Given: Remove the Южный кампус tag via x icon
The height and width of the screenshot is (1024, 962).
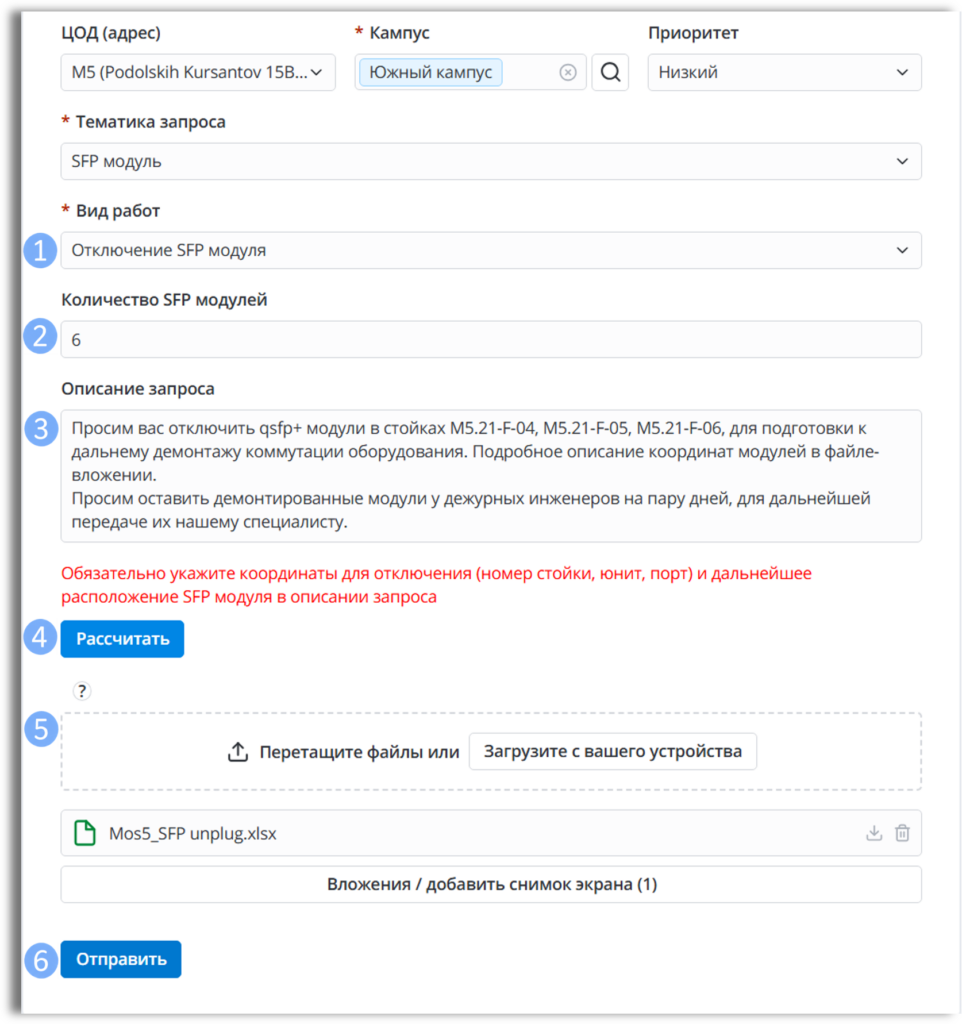Looking at the screenshot, I should click(568, 72).
